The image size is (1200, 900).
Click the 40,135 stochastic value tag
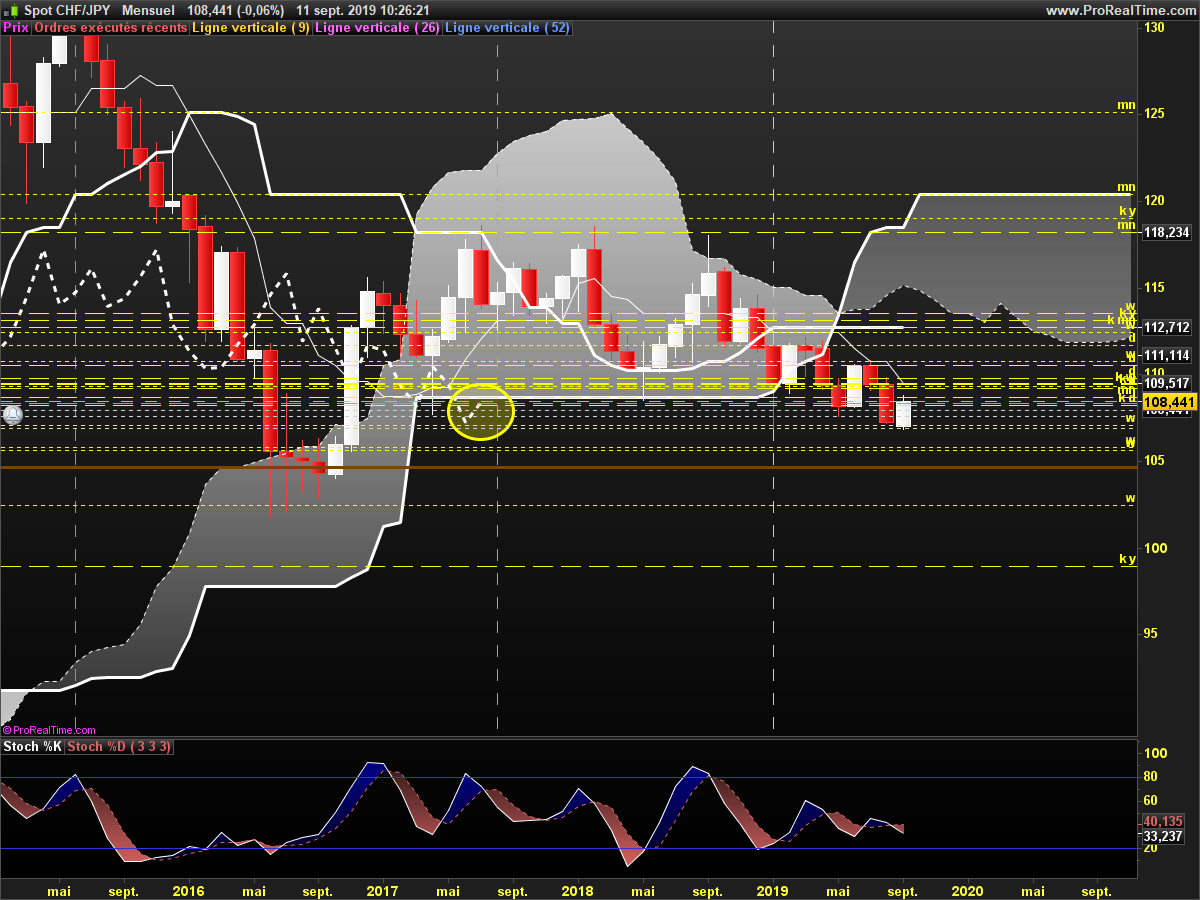(x=1162, y=822)
